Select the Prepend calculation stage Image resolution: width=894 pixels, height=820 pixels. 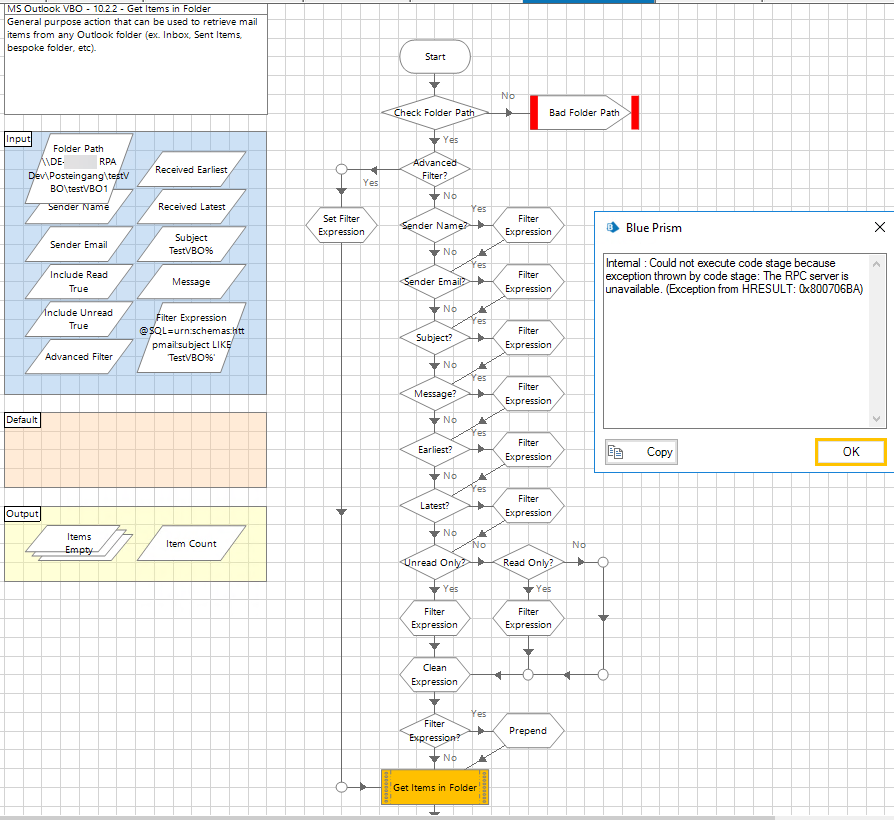[x=528, y=730]
